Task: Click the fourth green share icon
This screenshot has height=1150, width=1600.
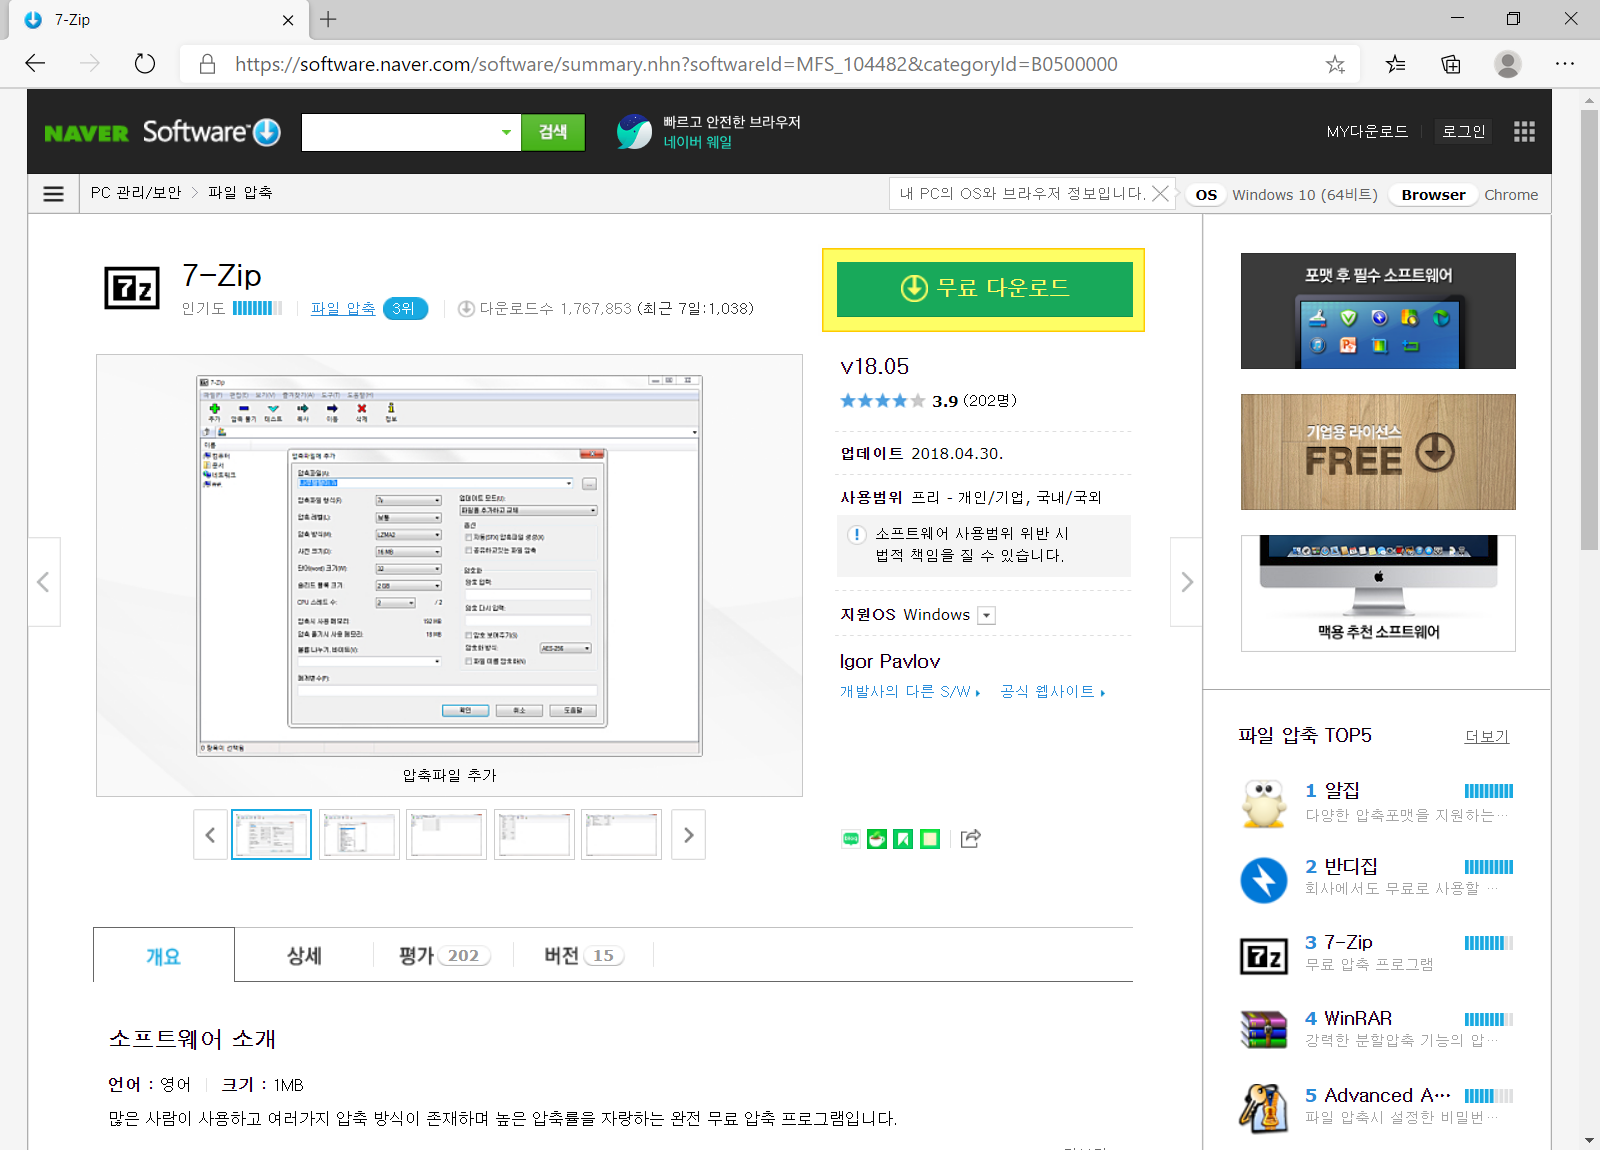Action: (929, 839)
